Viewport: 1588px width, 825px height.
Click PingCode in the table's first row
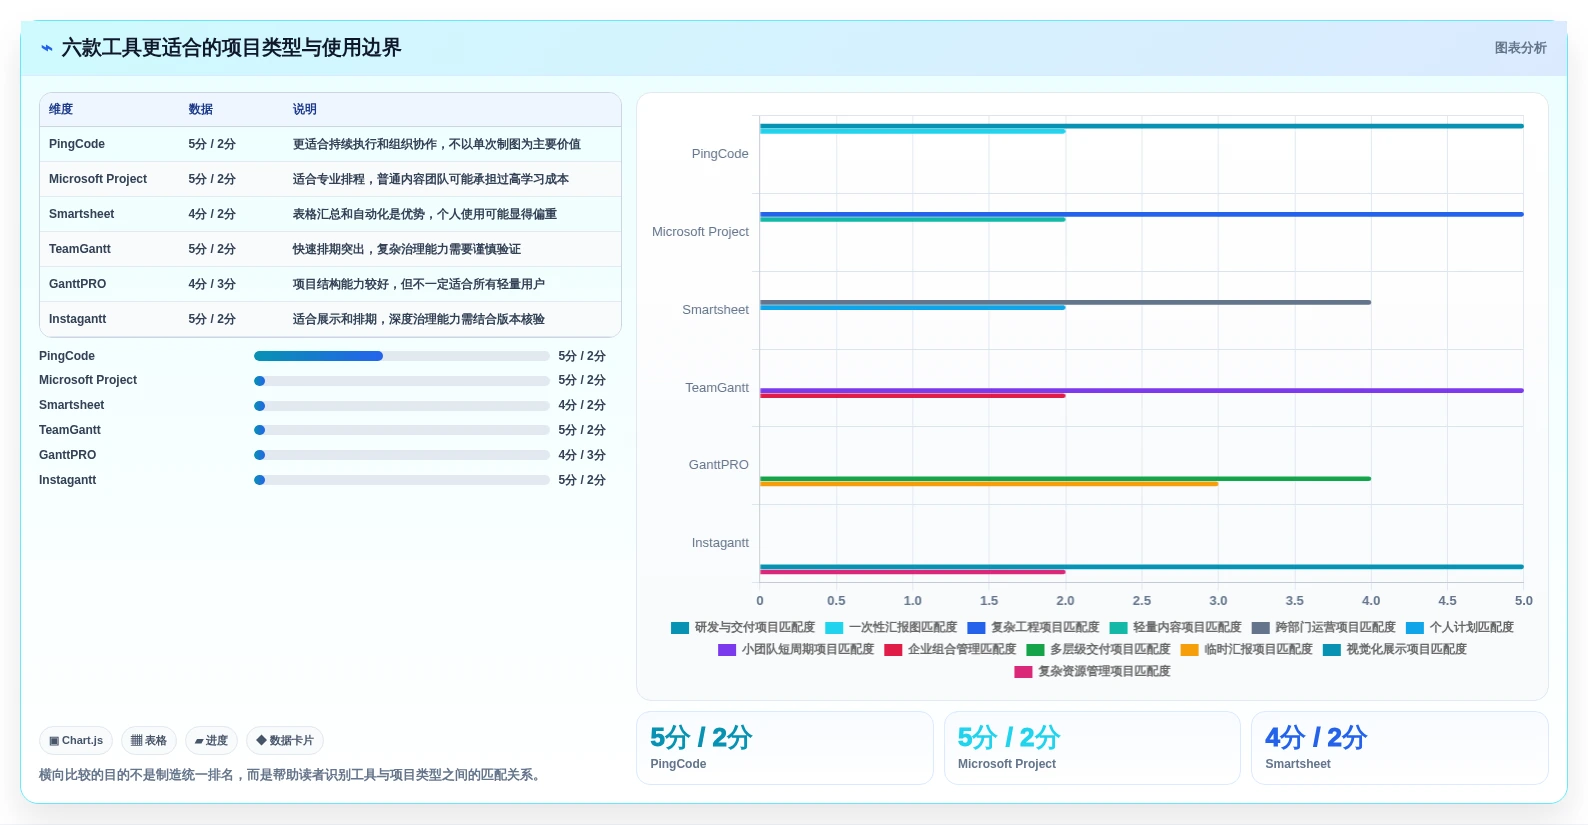point(77,144)
